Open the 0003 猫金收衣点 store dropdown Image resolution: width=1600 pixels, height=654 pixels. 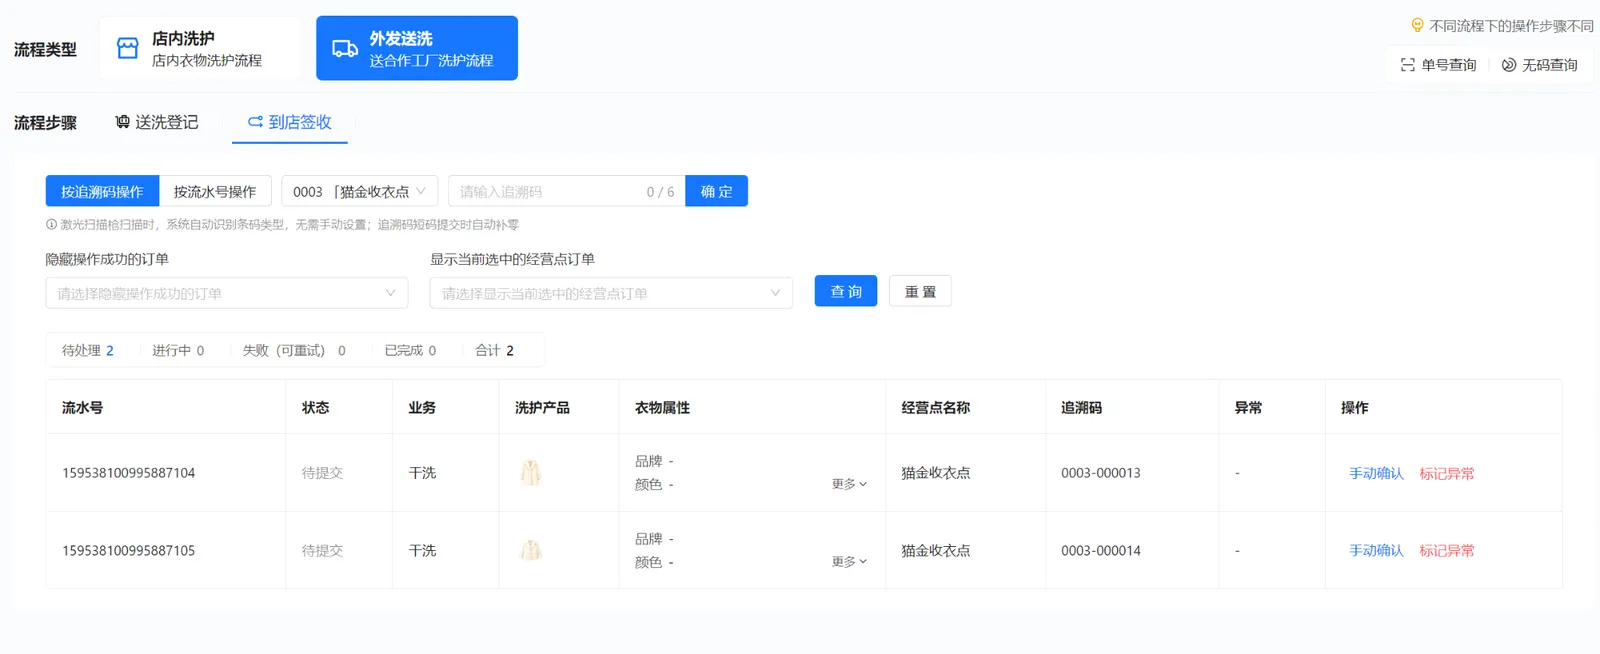tap(359, 191)
